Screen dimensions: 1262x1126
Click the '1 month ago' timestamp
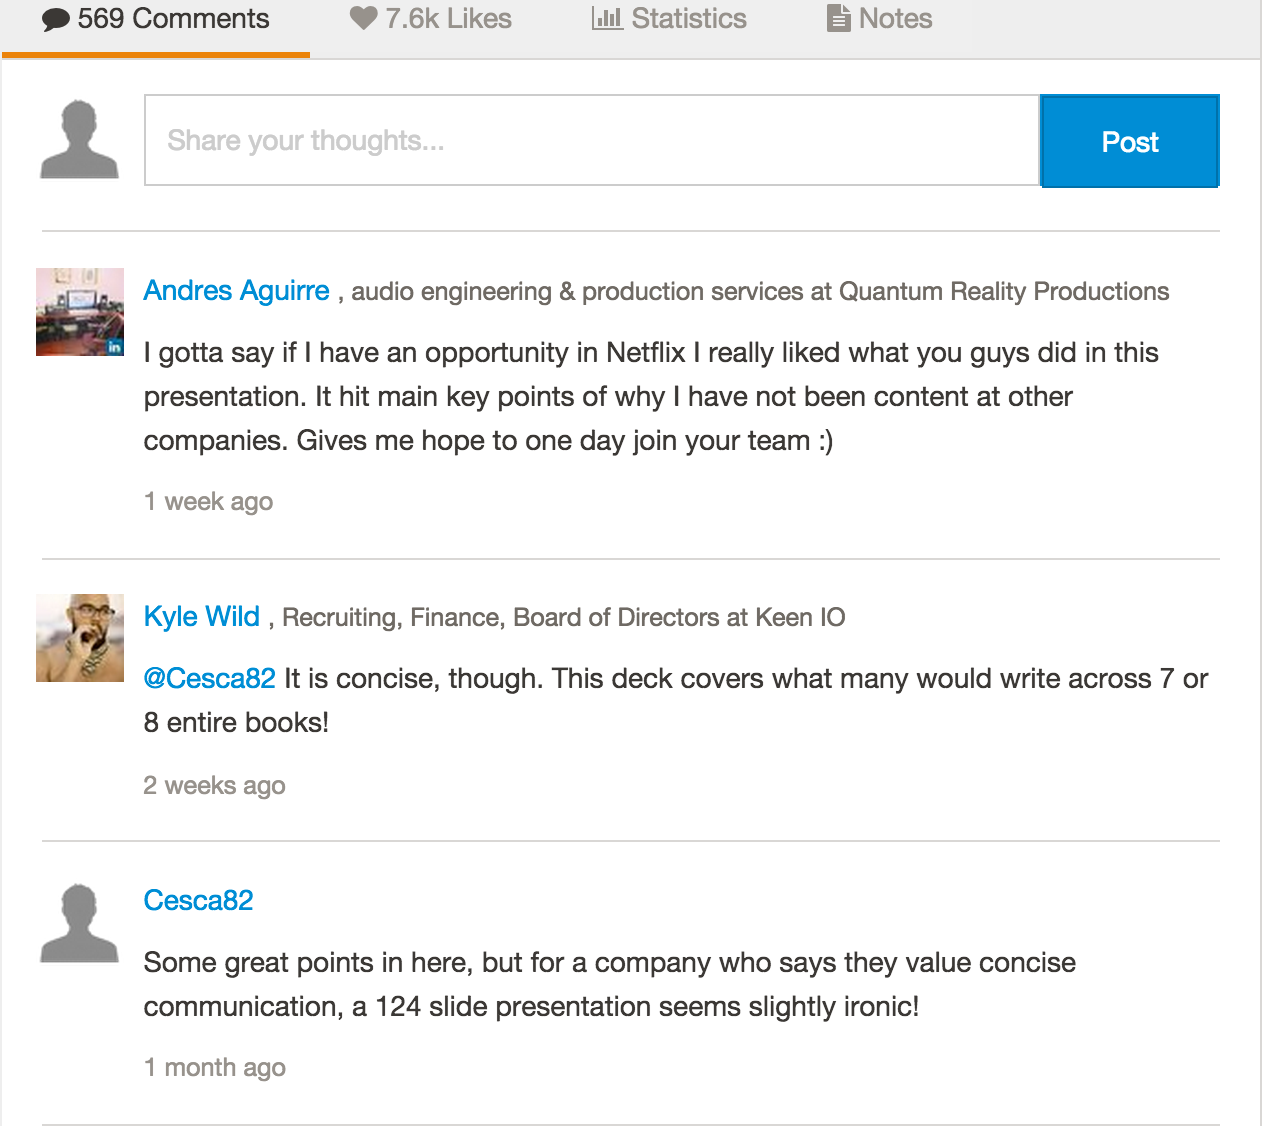pyautogui.click(x=215, y=1067)
